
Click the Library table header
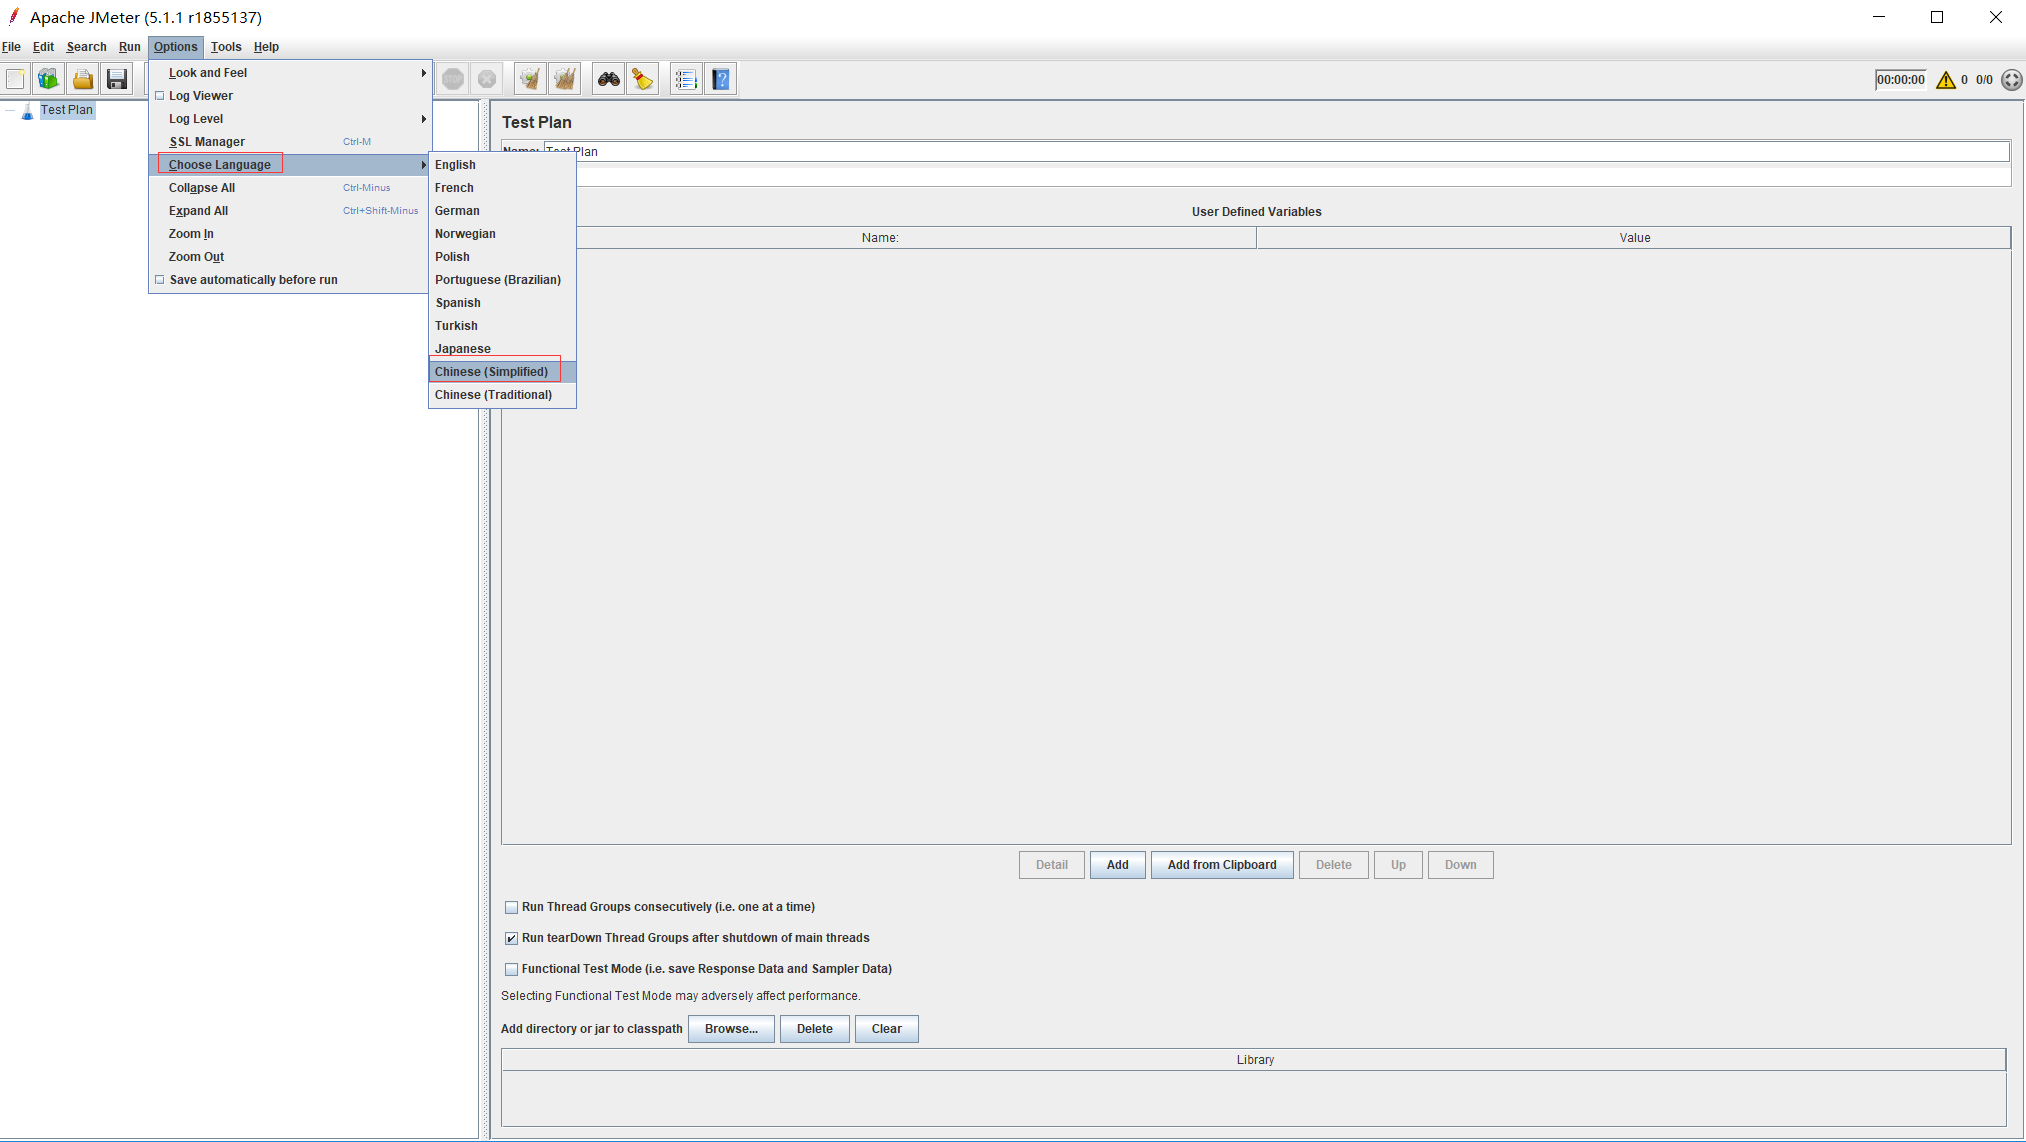pyautogui.click(x=1254, y=1060)
